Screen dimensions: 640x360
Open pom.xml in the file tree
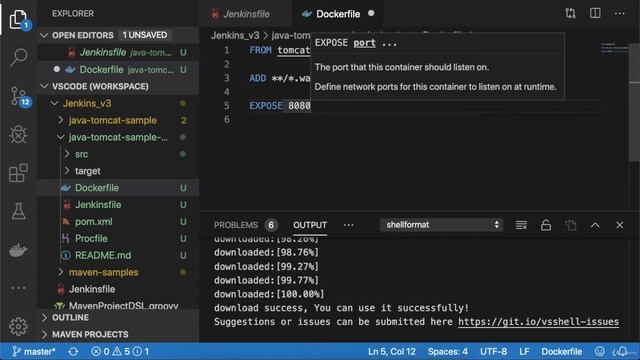coord(118,222)
